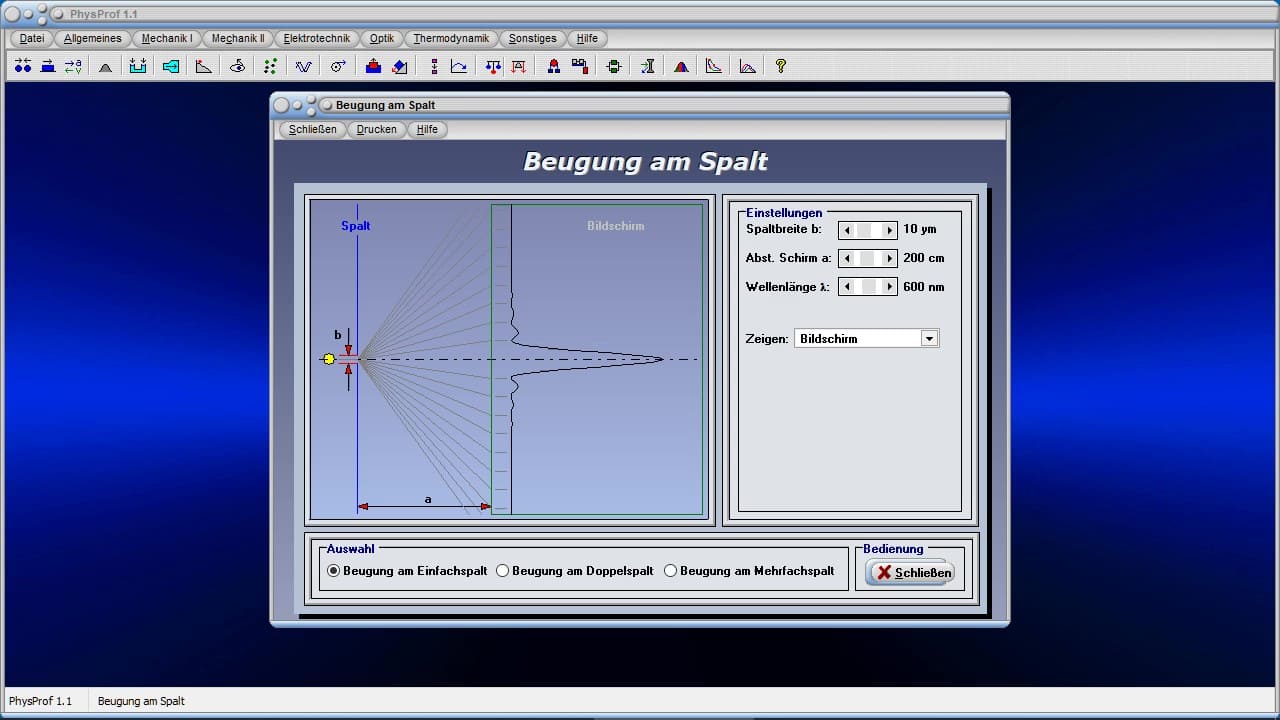Open the Optik menu
Viewport: 1280px width, 720px height.
381,38
